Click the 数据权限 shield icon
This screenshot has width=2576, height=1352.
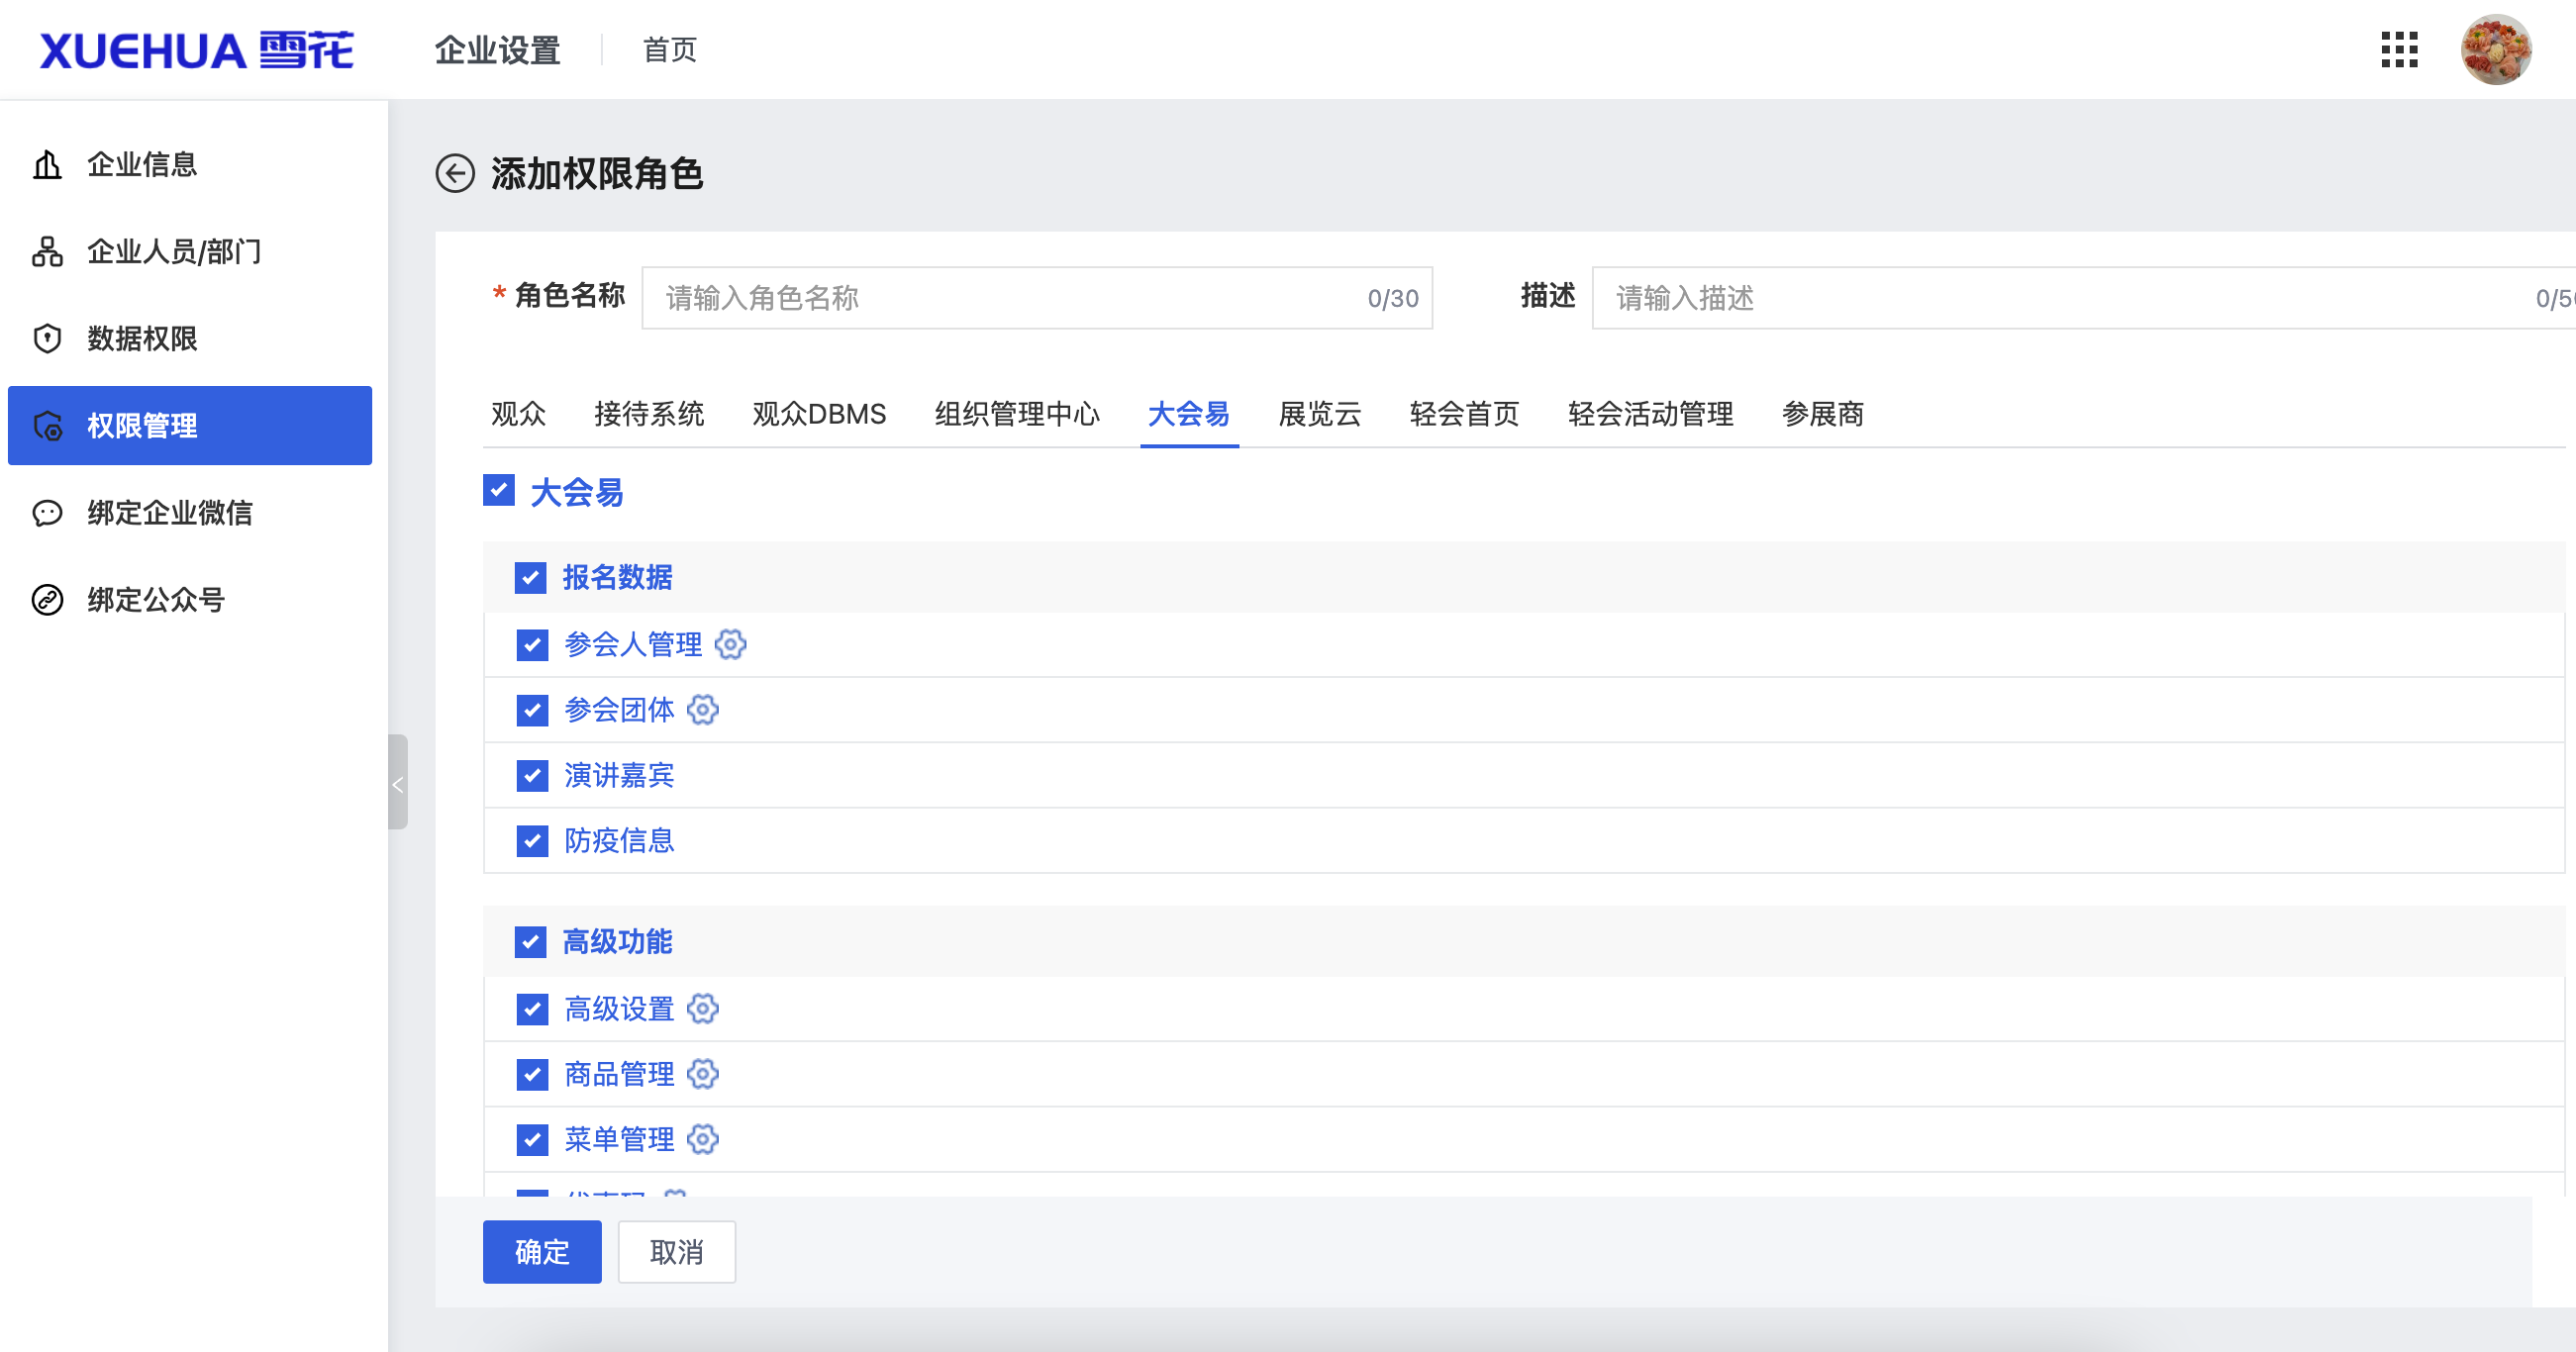pyautogui.click(x=47, y=339)
